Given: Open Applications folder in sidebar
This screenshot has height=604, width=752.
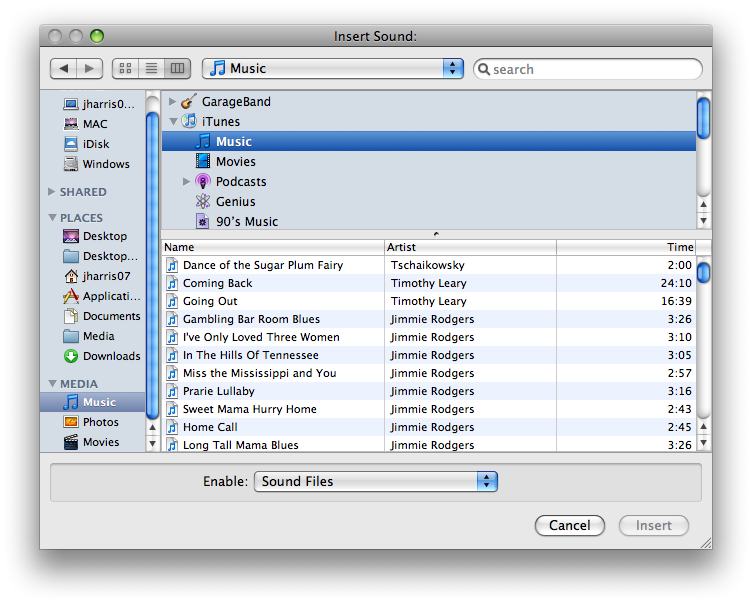Looking at the screenshot, I should point(110,296).
